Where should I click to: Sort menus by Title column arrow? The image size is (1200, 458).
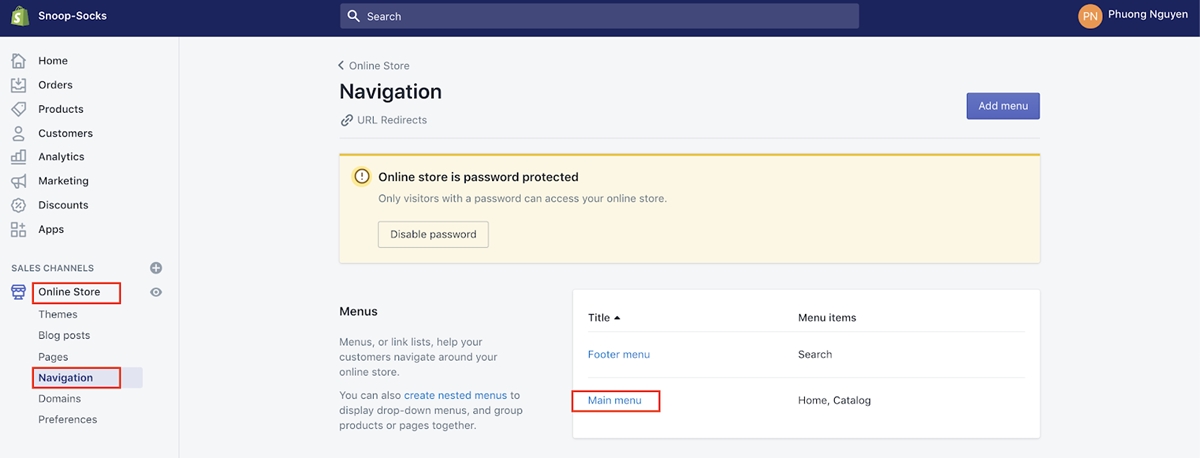pos(617,318)
